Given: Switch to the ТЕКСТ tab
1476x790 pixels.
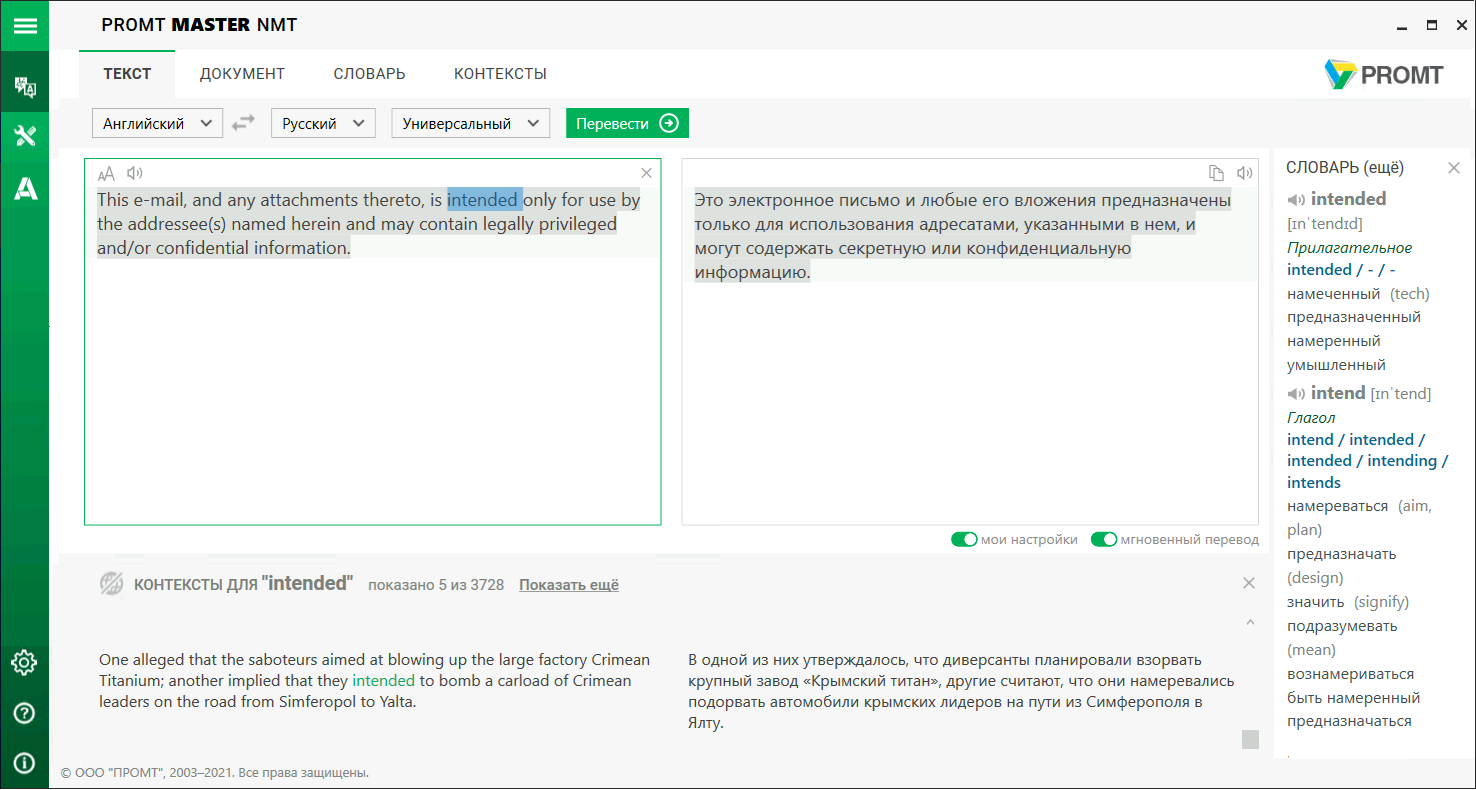Looking at the screenshot, I should (127, 74).
